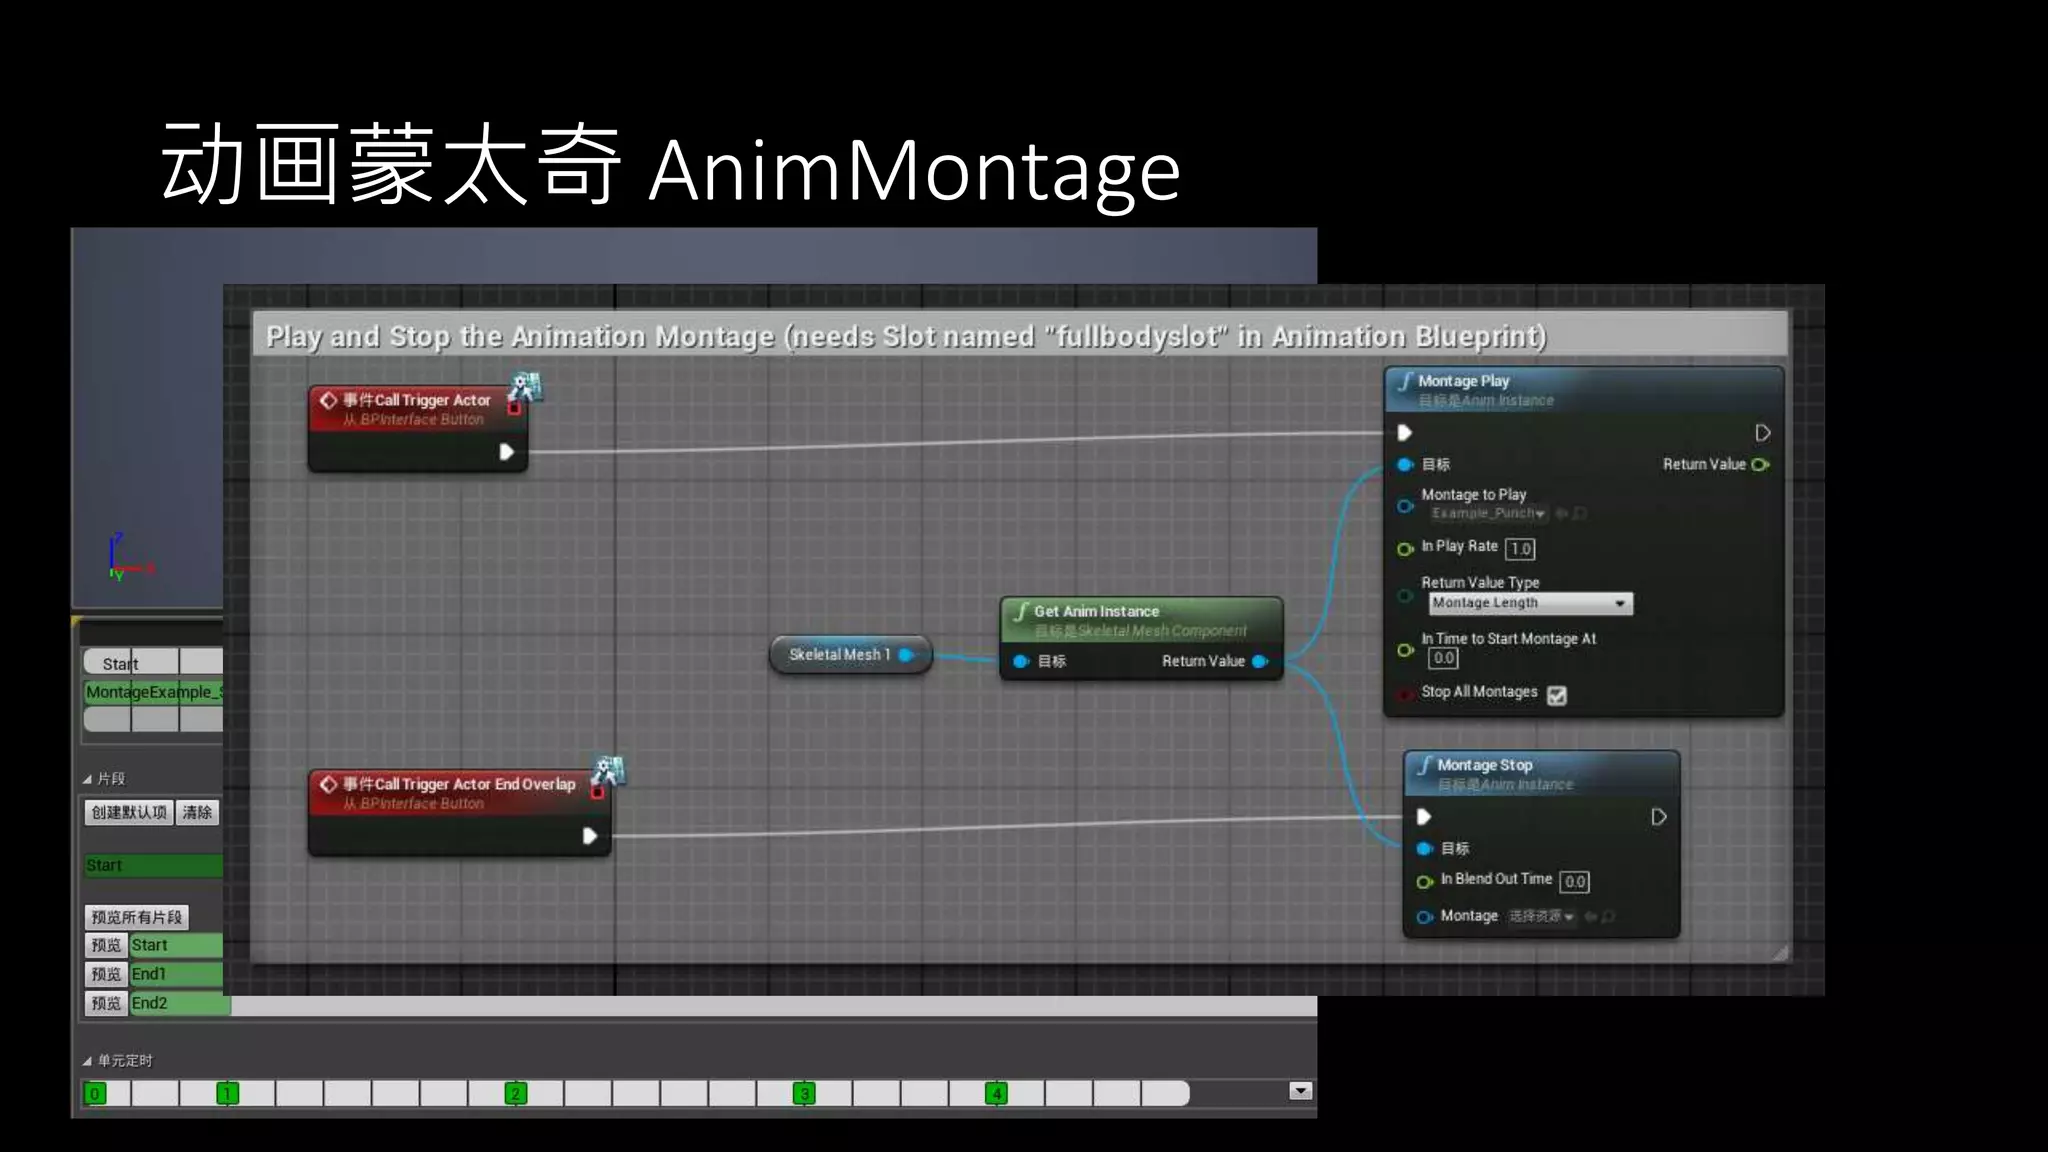
Task: Click target input pin on Get Anim Instance
Action: tap(1021, 661)
